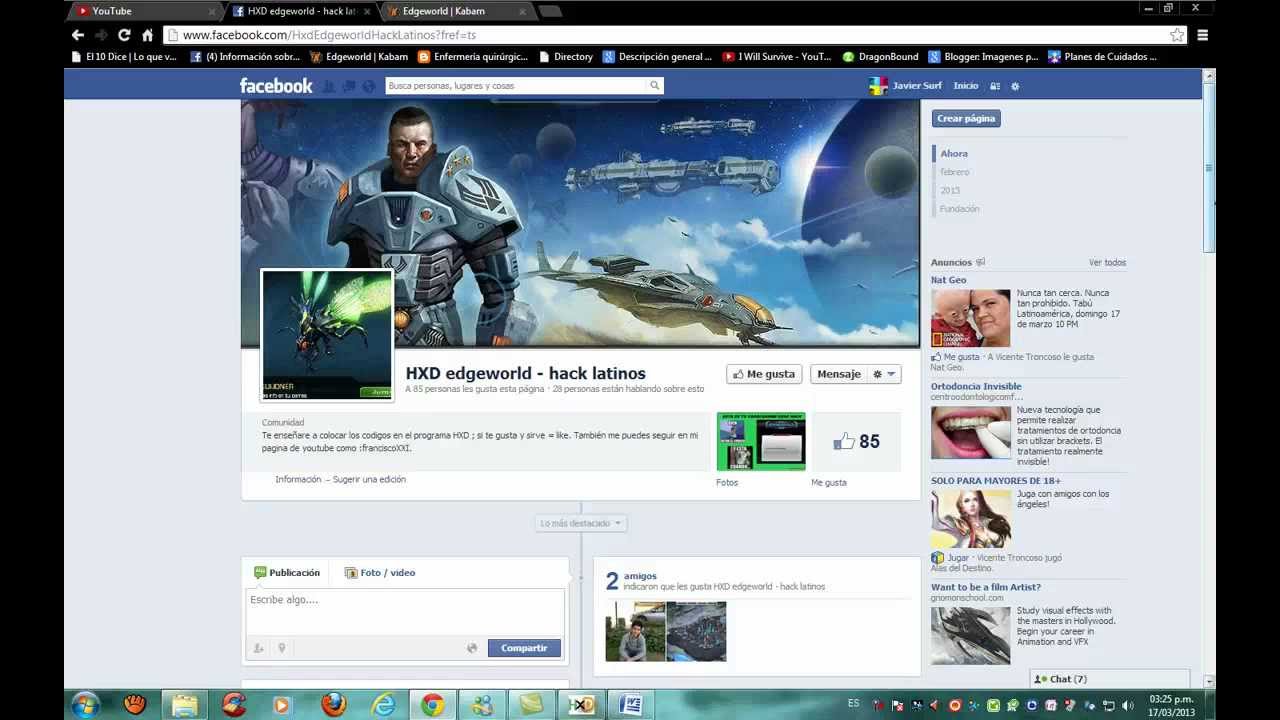Screen dimensions: 1280x720
Task: Open the privacy shortcuts lock icon
Action: 997,86
